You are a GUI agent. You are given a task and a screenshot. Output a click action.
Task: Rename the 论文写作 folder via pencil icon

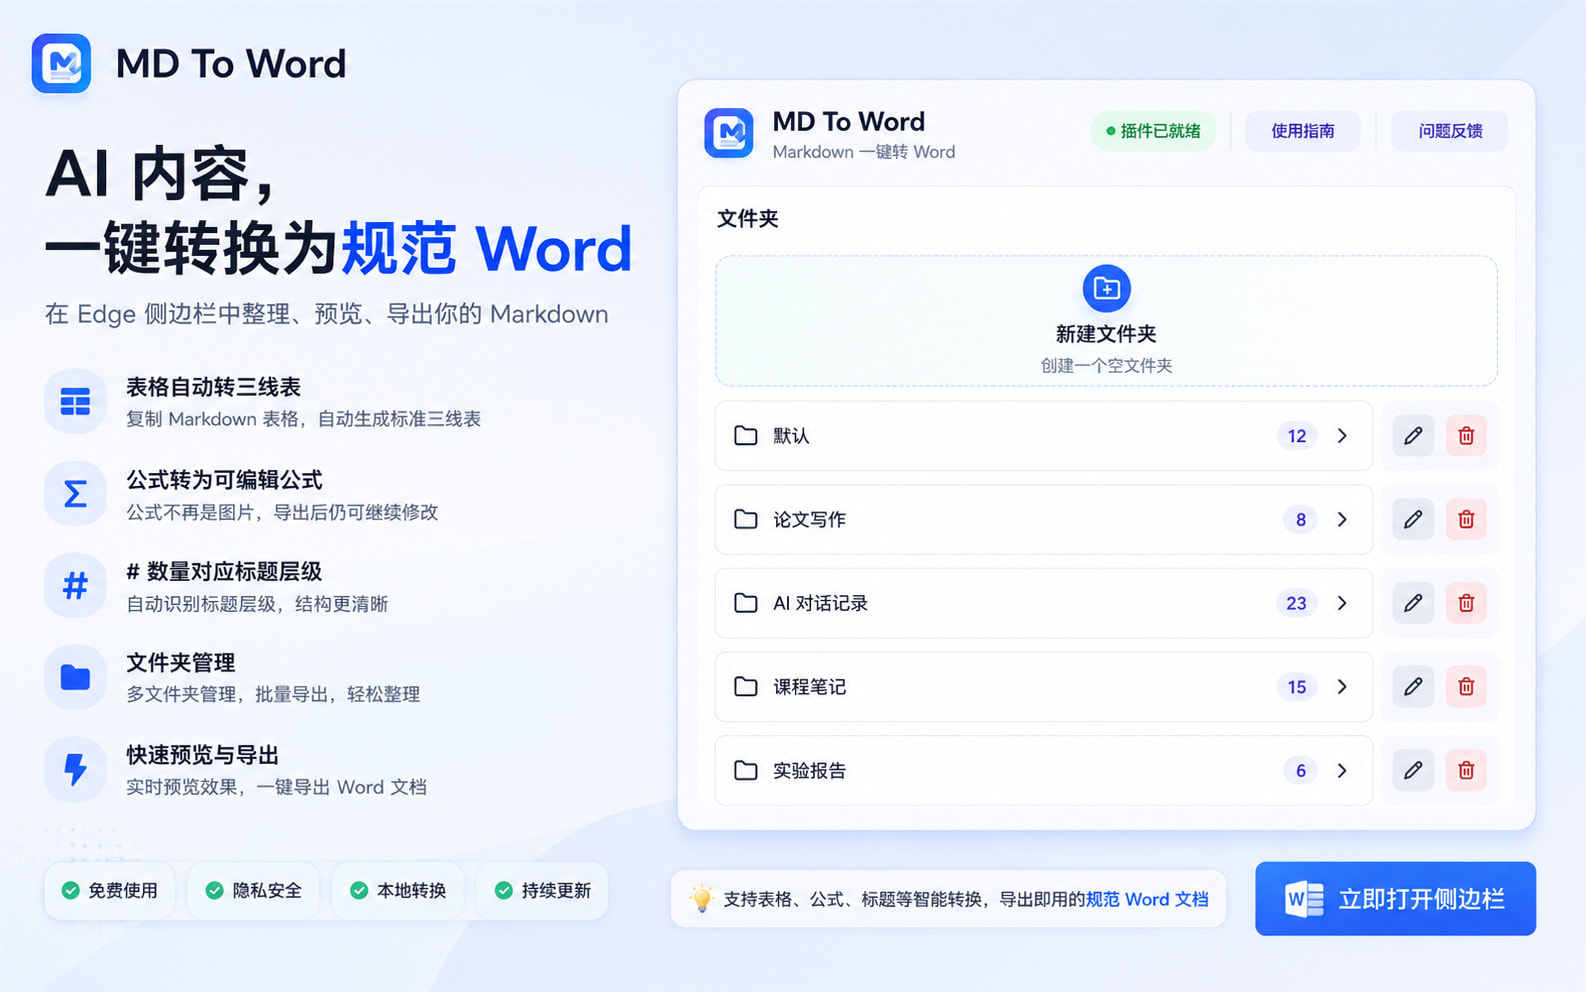pos(1413,520)
